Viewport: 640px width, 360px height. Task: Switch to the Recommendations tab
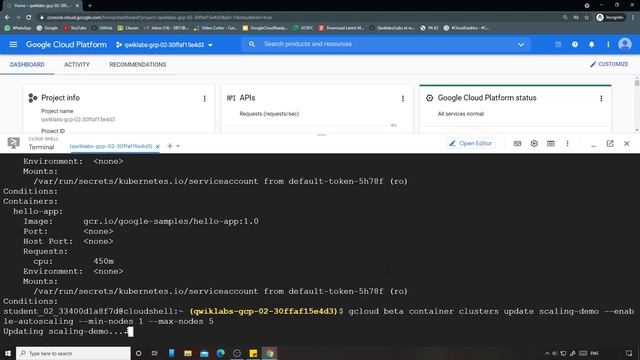(138, 64)
